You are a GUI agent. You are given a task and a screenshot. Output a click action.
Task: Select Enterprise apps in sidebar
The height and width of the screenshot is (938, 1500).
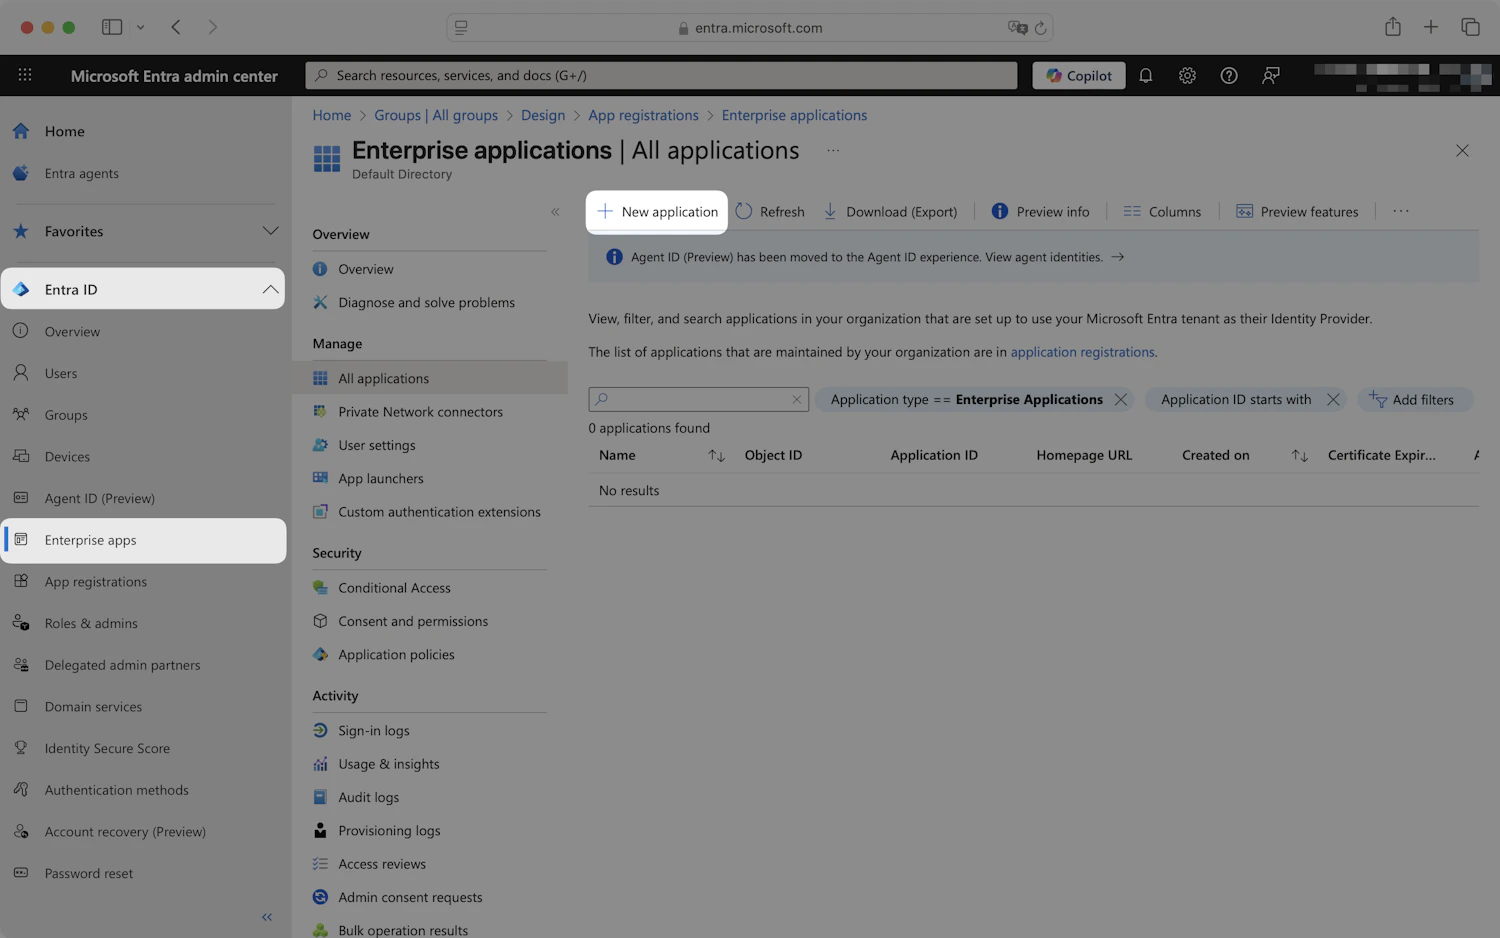pos(143,540)
